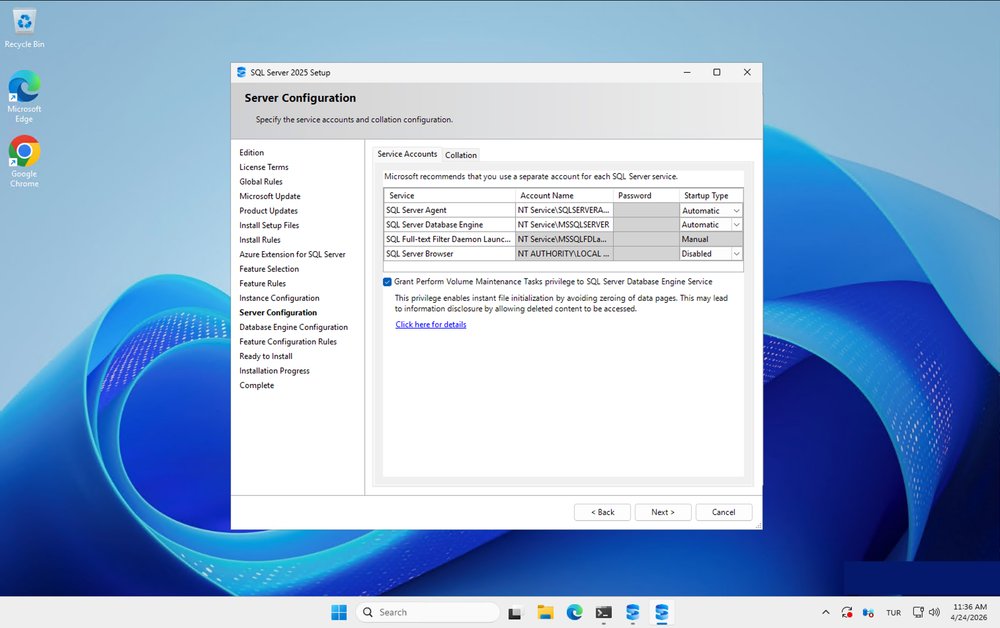This screenshot has height=628, width=1000.
Task: Uncheck Grant Perform Volume Maintenance Tasks checkbox
Action: [388, 282]
